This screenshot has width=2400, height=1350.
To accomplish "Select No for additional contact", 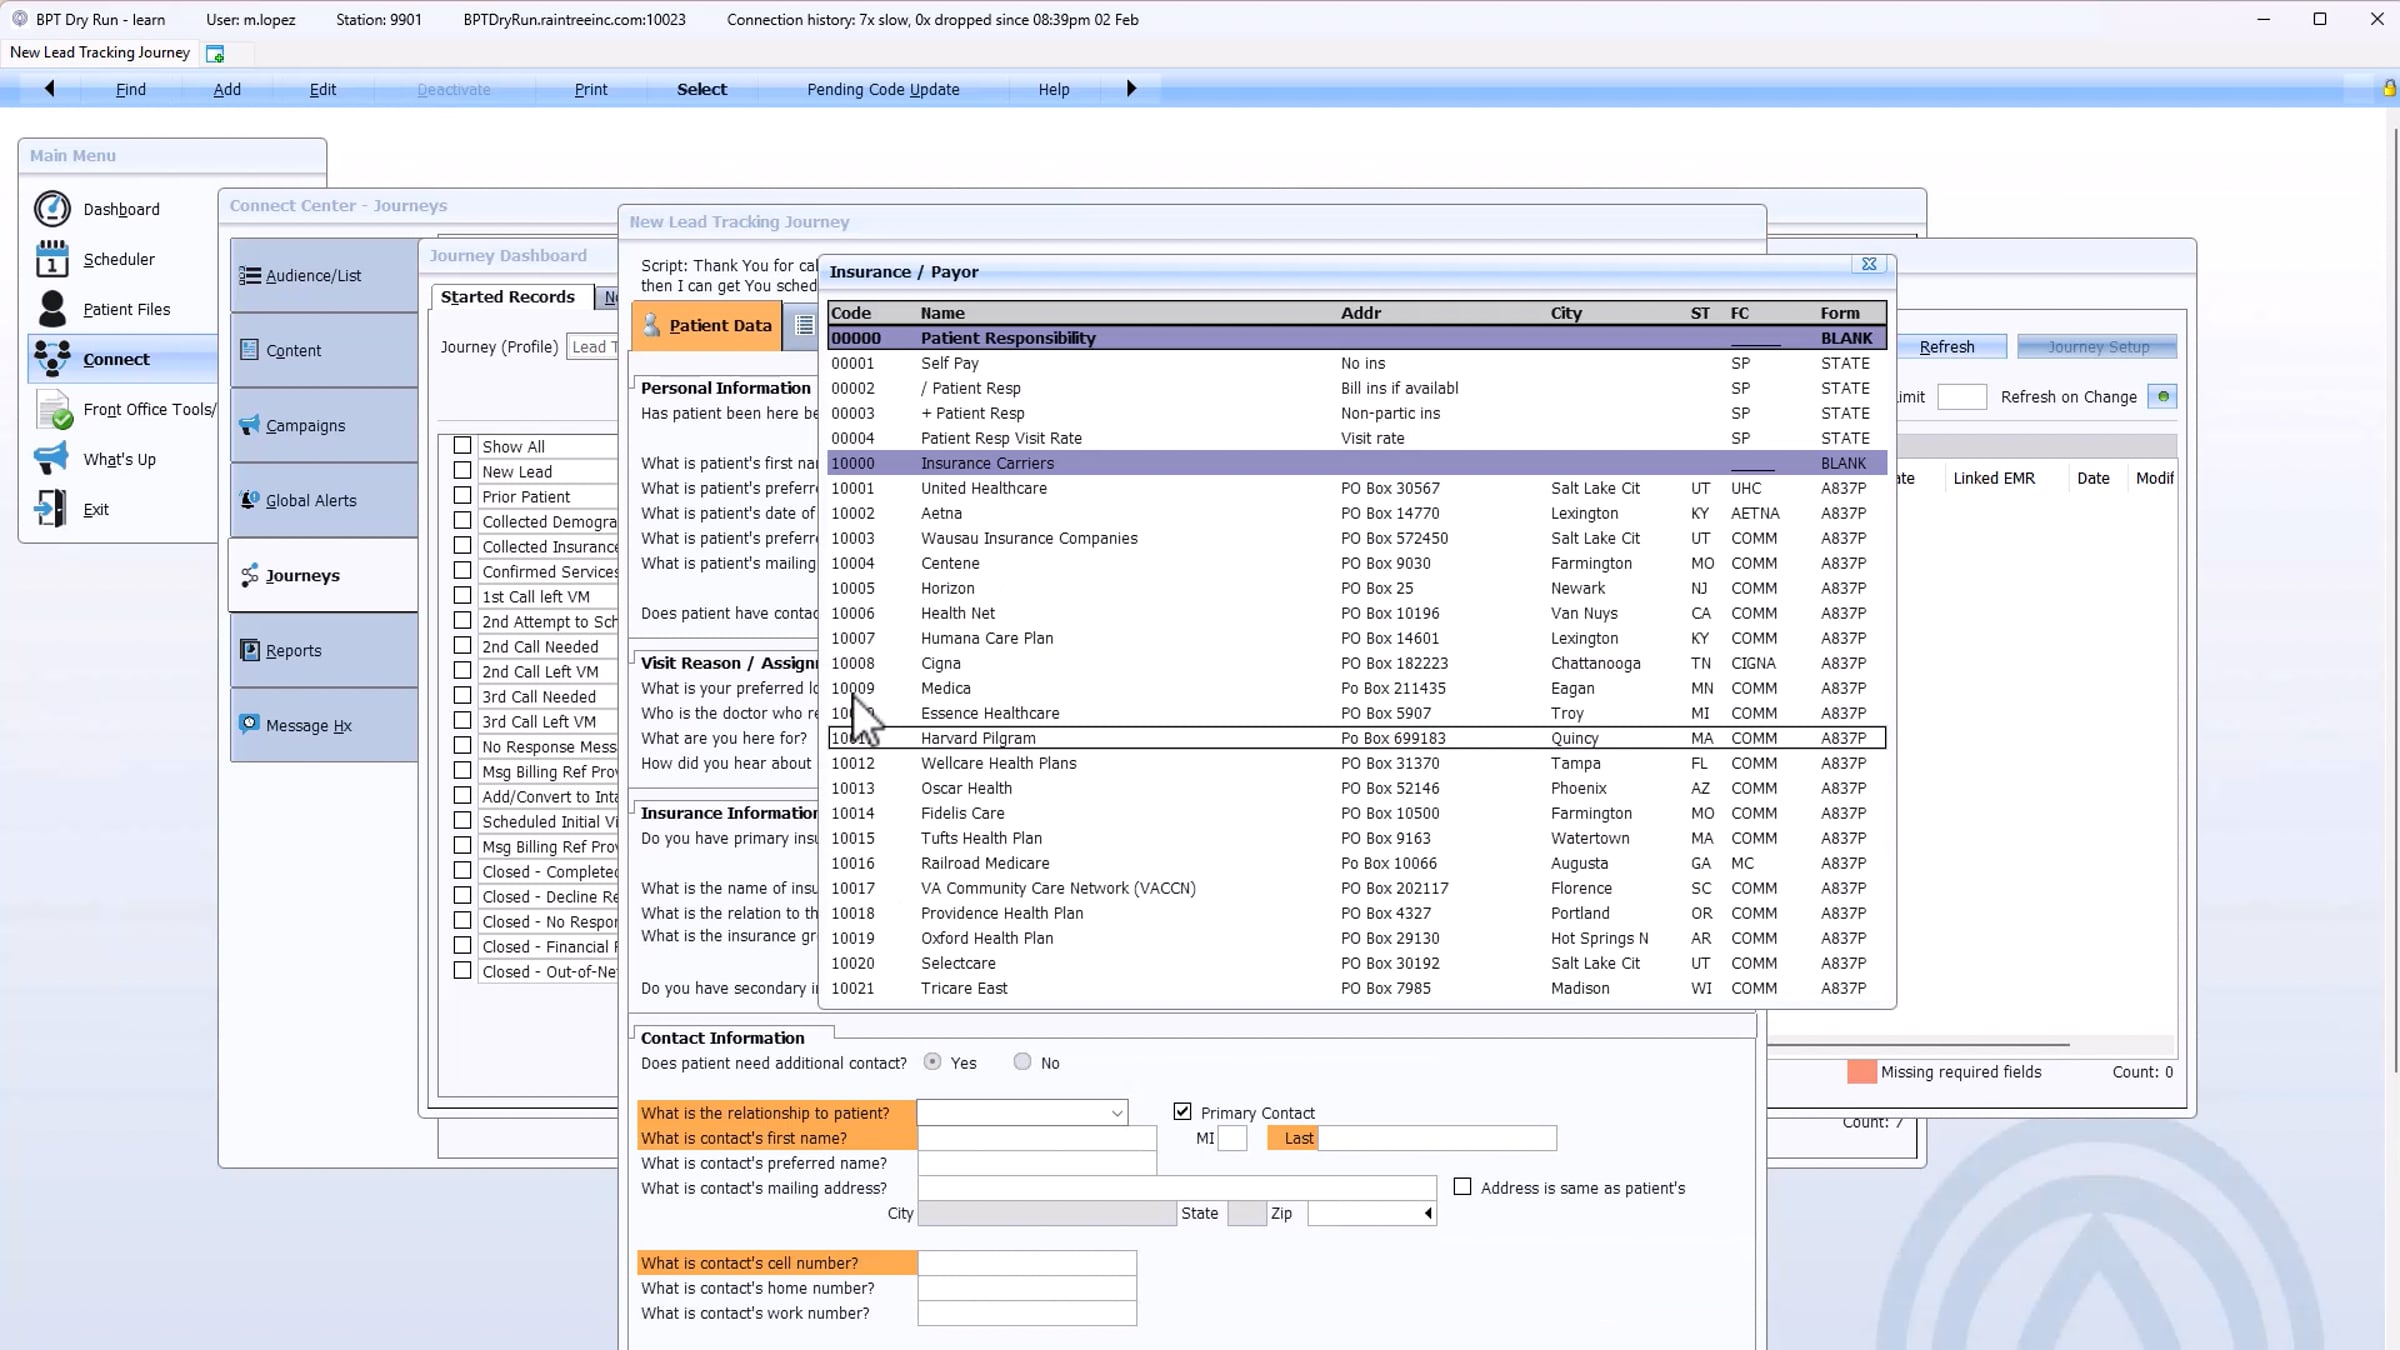I will coord(1022,1062).
